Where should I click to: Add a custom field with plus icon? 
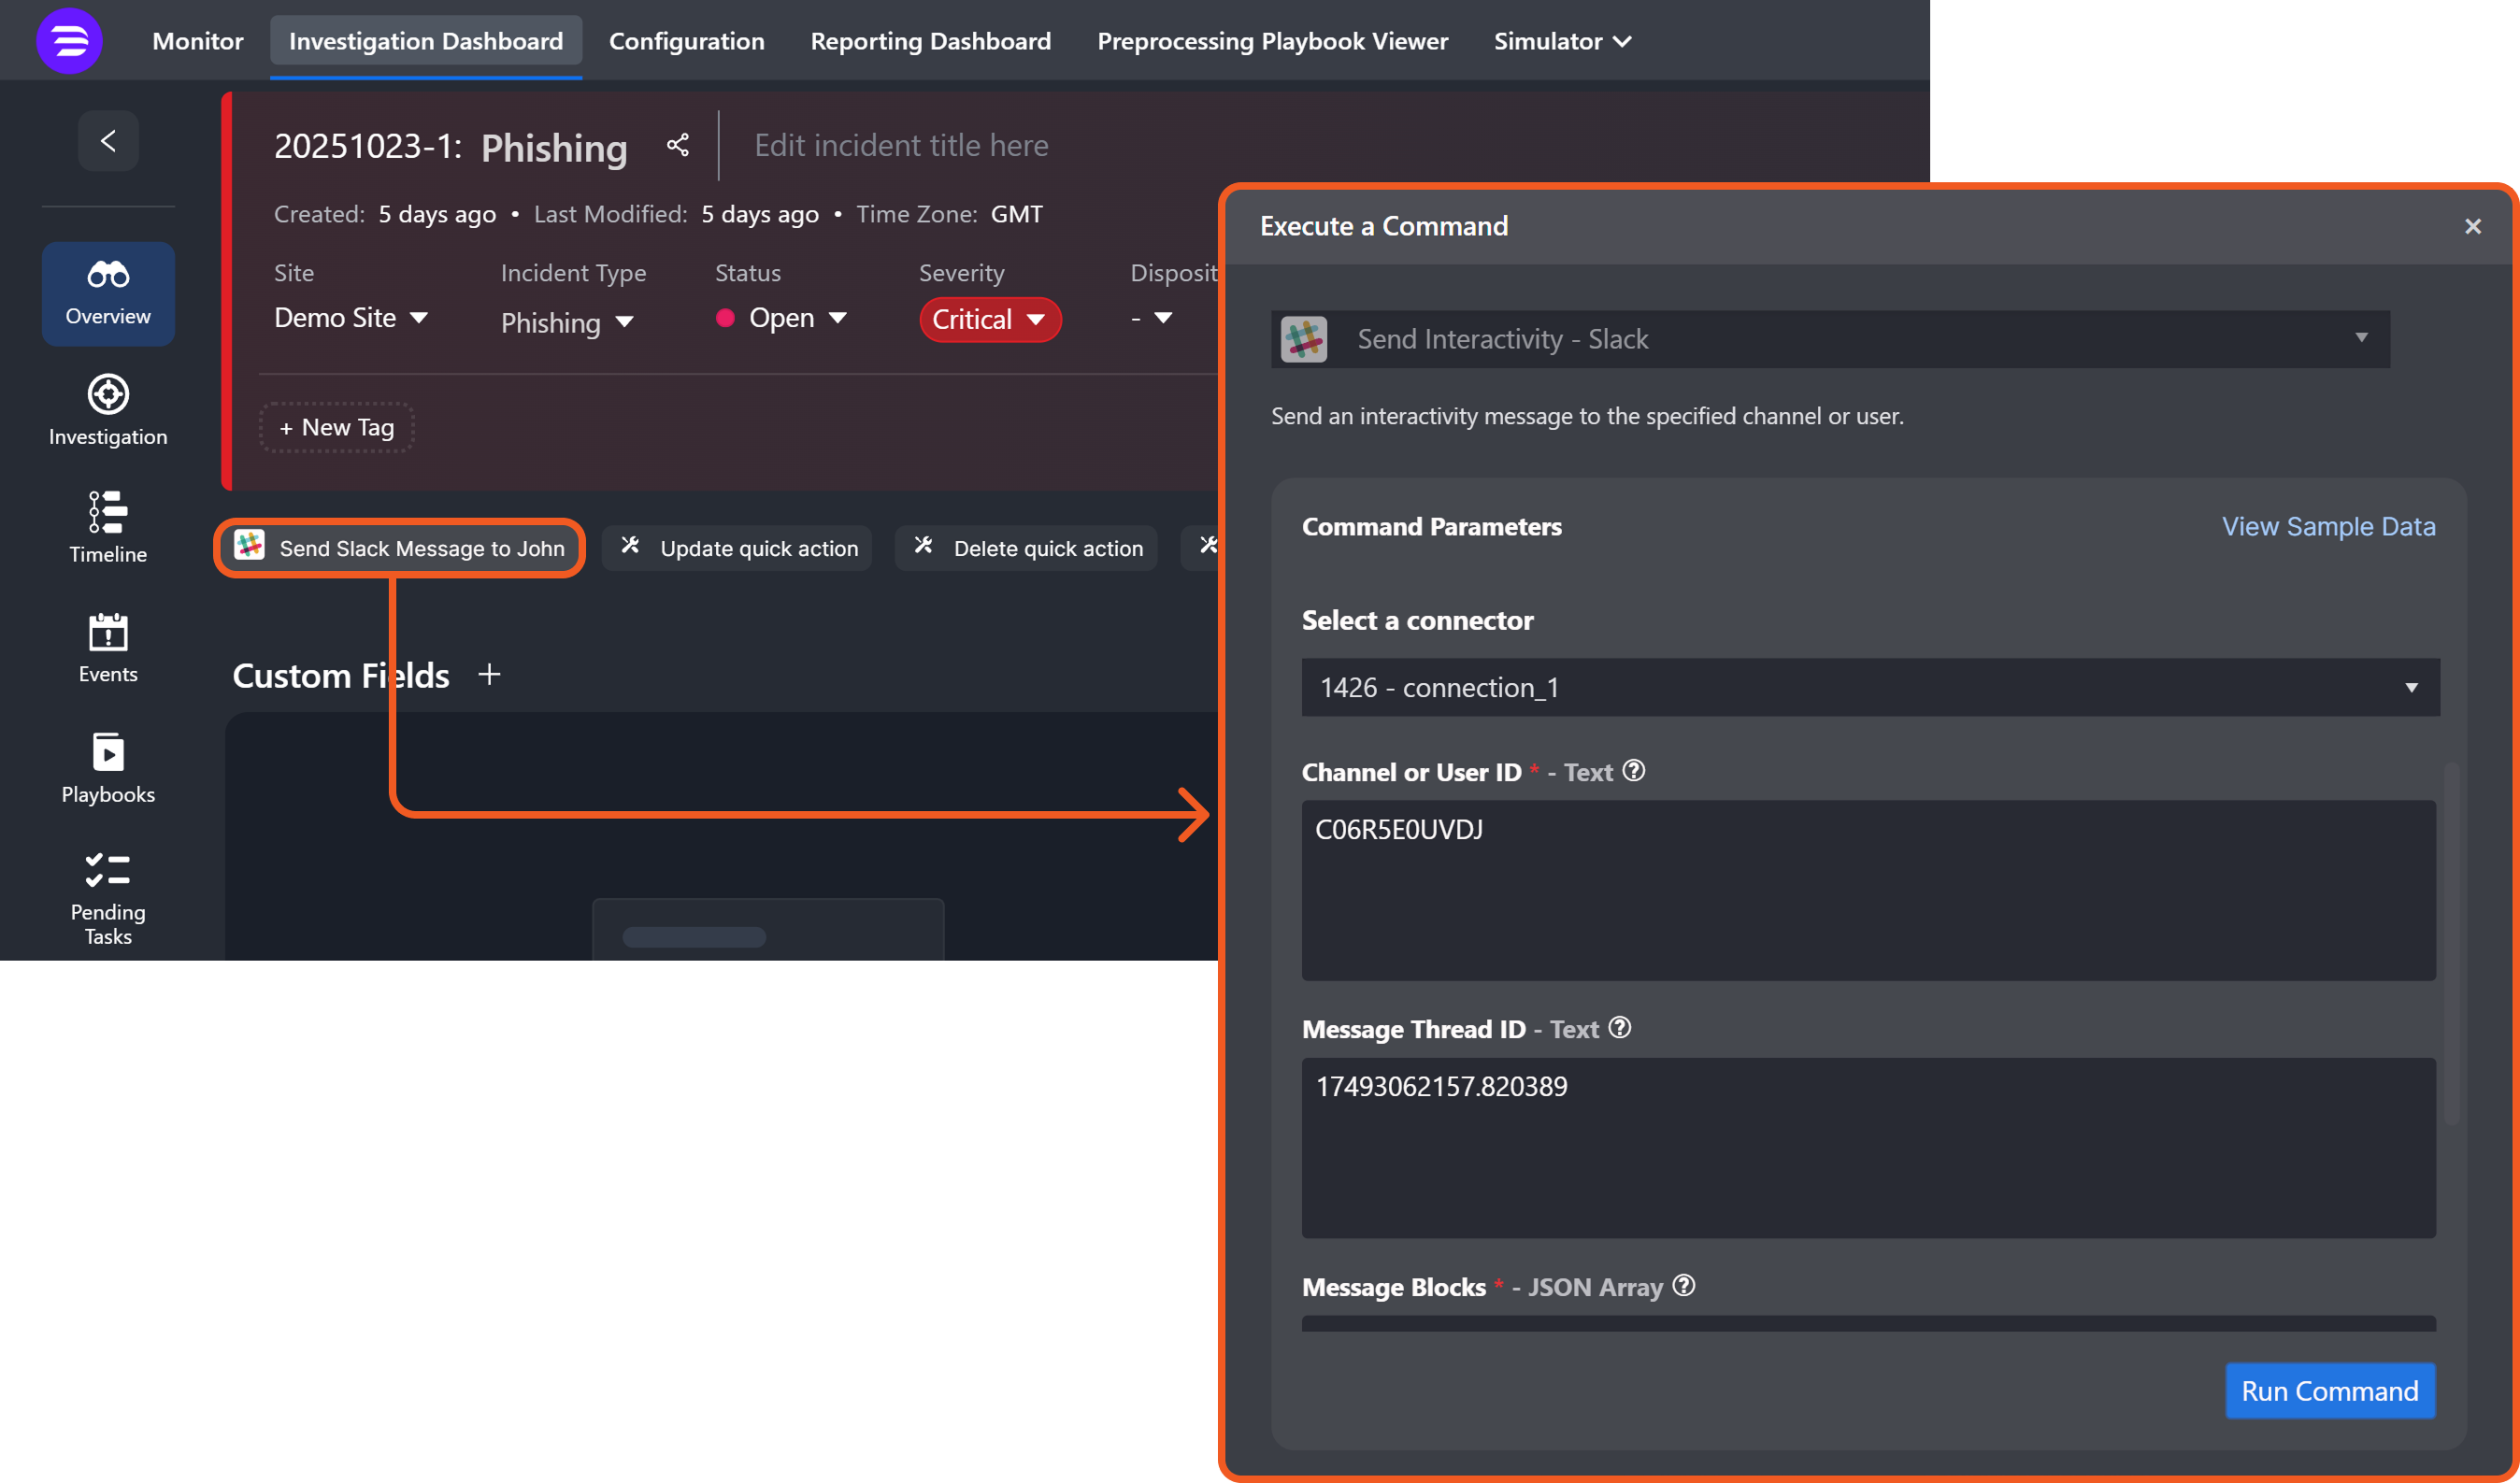click(x=489, y=675)
